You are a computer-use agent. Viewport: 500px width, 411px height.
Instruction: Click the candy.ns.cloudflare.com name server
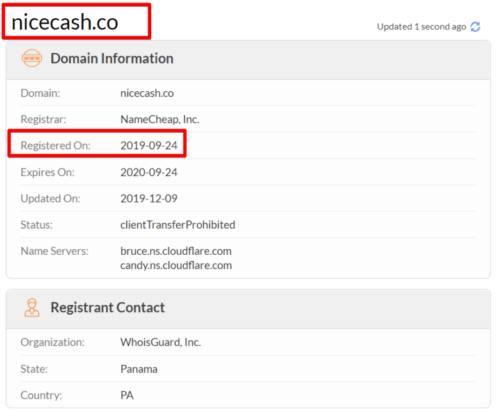coord(176,265)
